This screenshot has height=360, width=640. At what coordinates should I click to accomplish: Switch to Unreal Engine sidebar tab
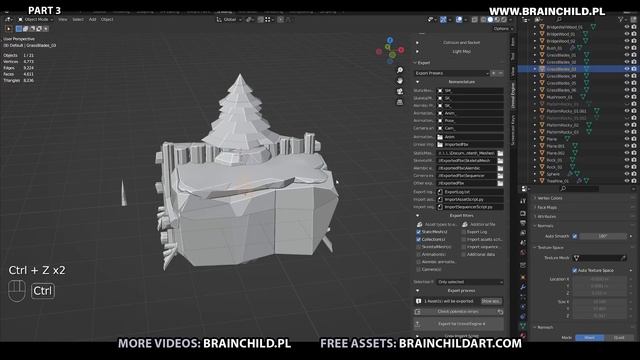(x=513, y=96)
